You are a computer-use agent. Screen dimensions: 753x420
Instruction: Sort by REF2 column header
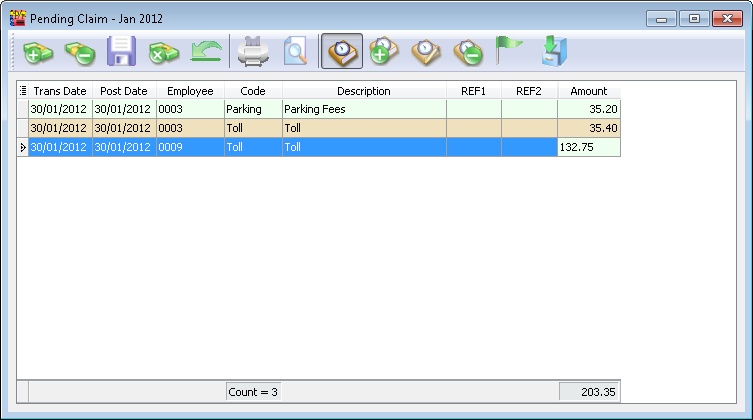(x=529, y=91)
